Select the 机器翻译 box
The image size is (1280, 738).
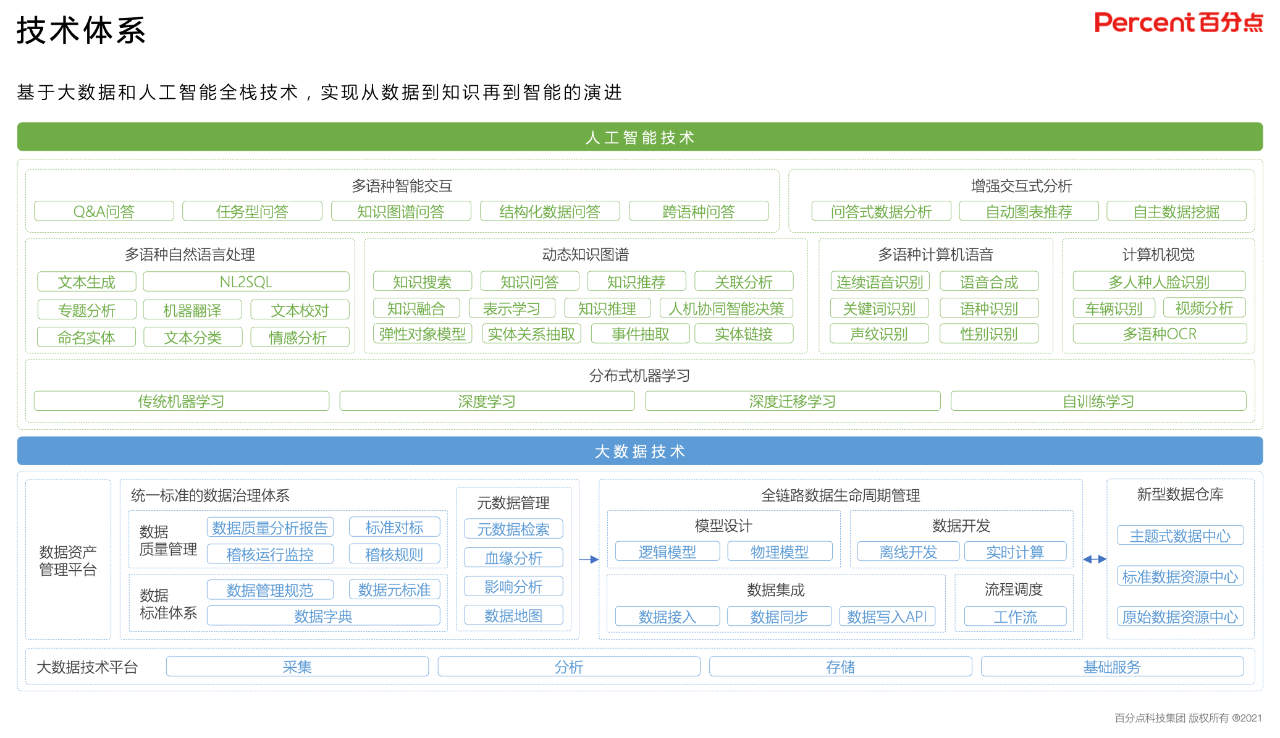[192, 310]
